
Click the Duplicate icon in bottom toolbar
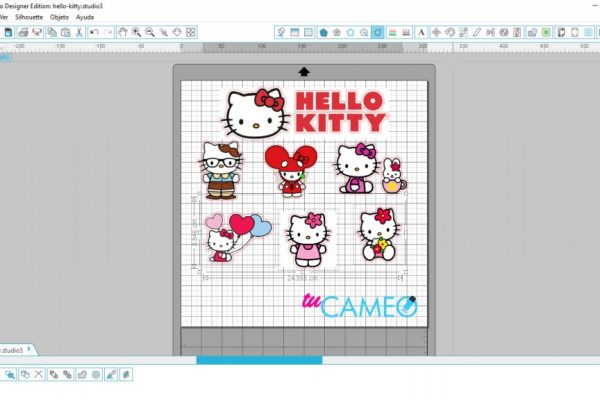coord(25,374)
